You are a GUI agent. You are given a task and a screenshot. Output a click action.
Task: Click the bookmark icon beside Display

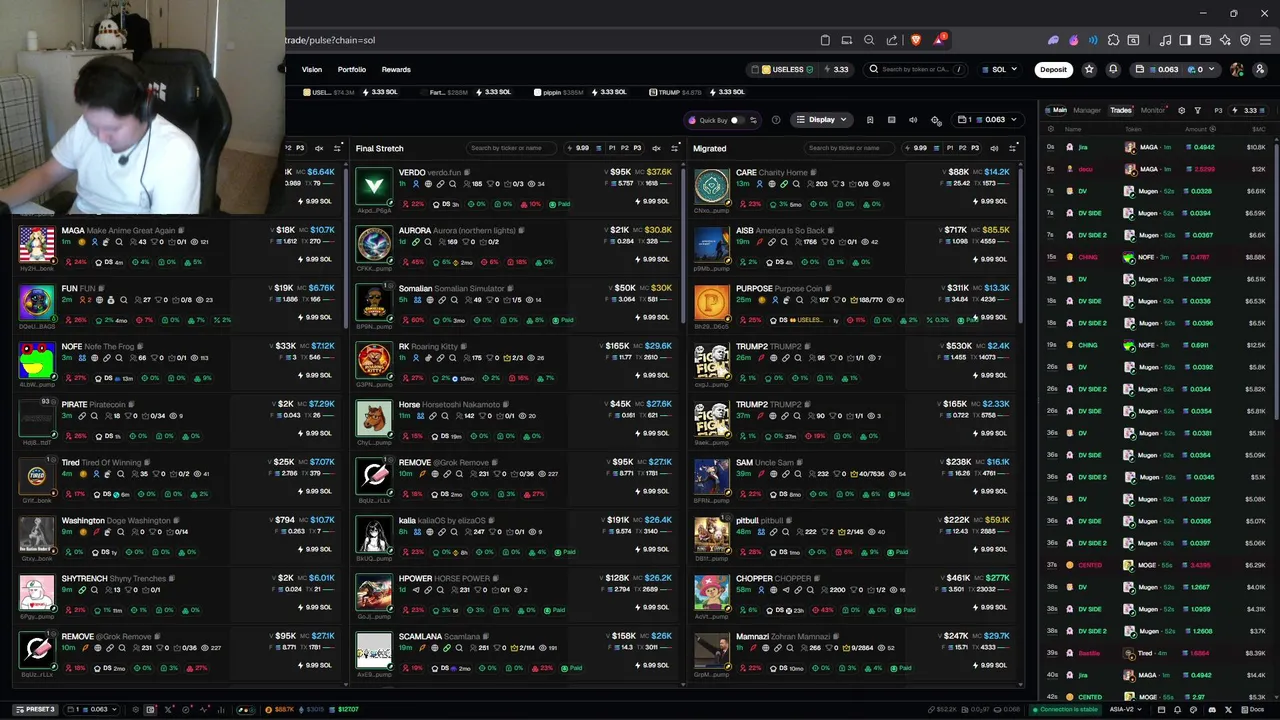[x=870, y=120]
